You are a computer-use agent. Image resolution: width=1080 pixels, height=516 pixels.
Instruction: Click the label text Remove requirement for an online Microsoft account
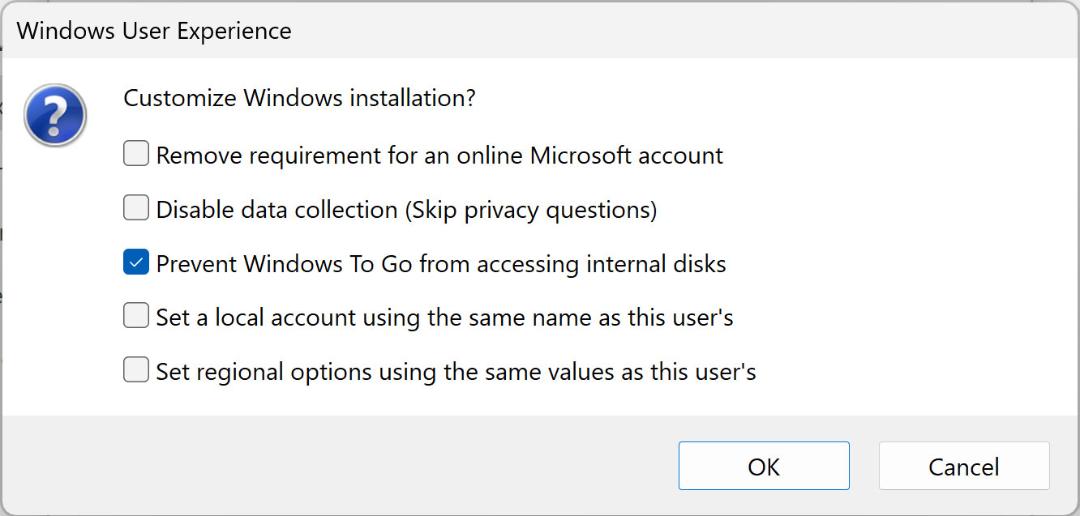coord(439,155)
